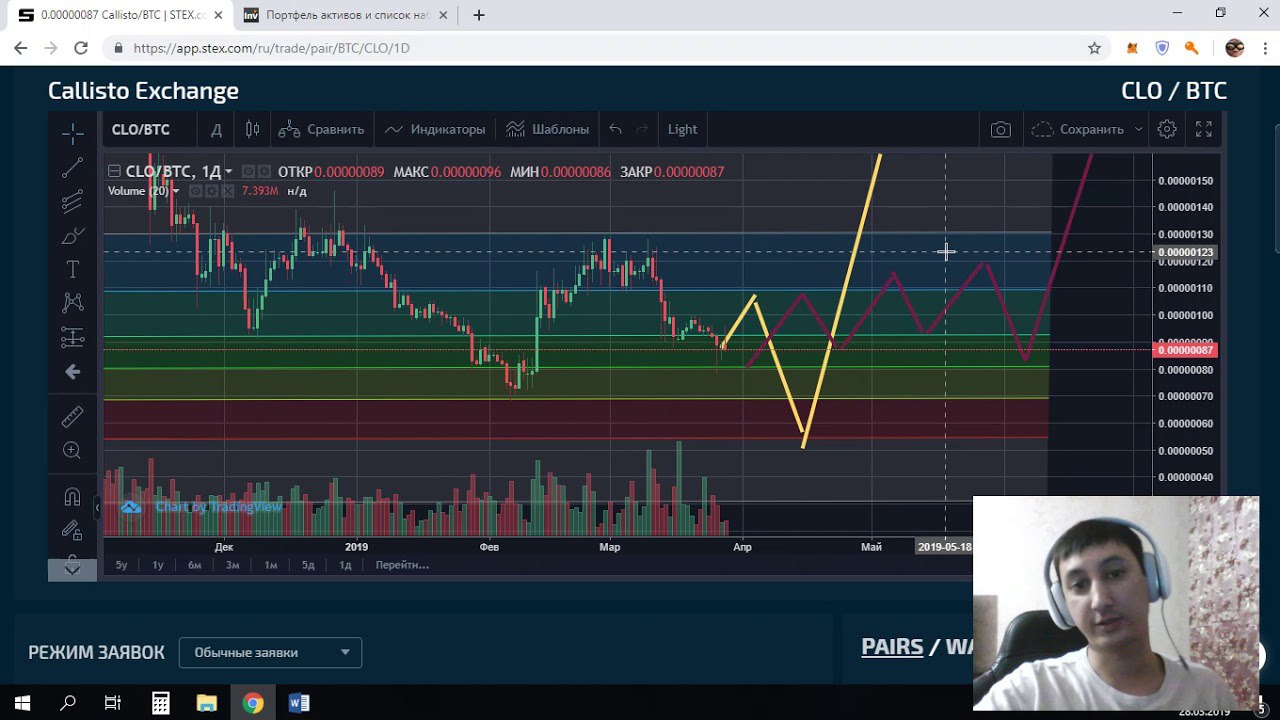The width and height of the screenshot is (1280, 720).
Task: Click the 0.00000087 current price label
Action: tap(1186, 350)
